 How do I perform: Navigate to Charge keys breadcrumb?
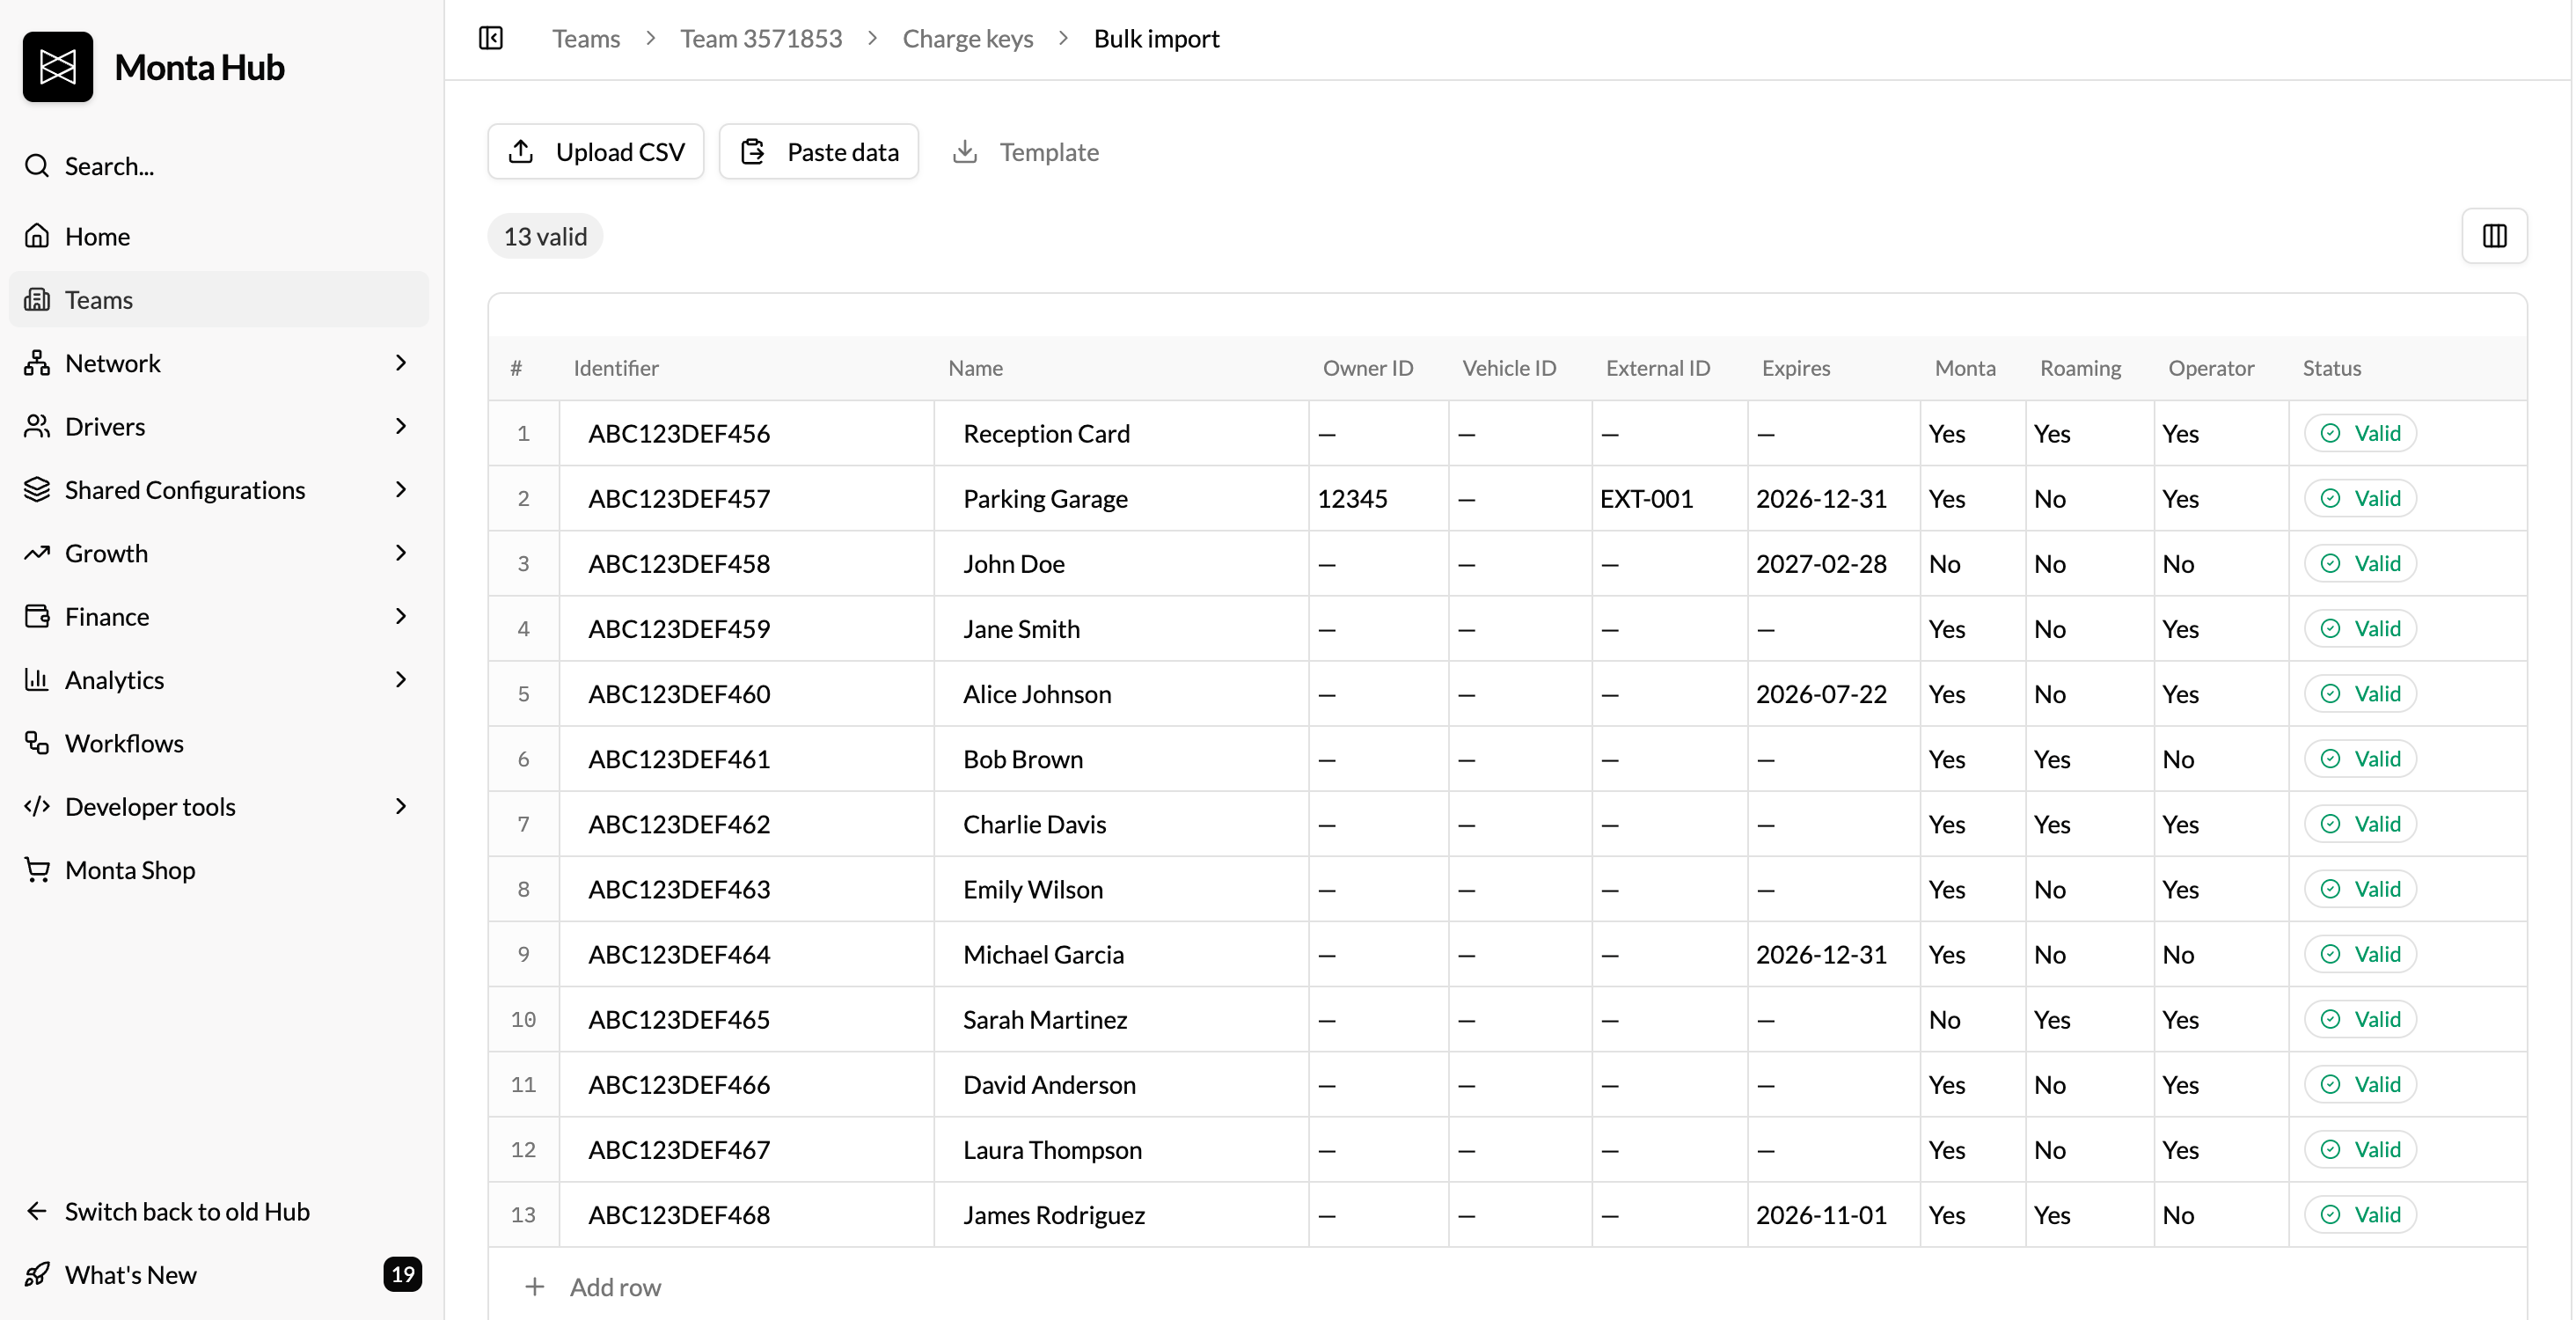968,38
